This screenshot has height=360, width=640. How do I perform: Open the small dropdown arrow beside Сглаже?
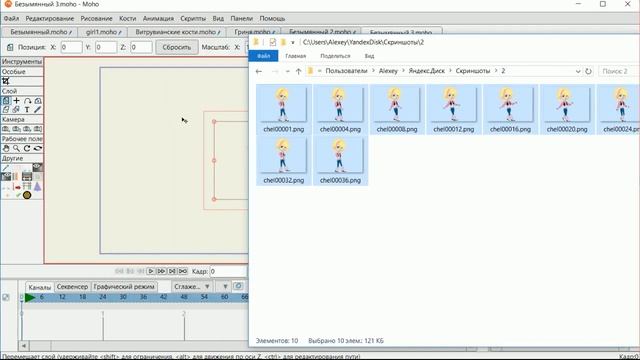(225, 287)
